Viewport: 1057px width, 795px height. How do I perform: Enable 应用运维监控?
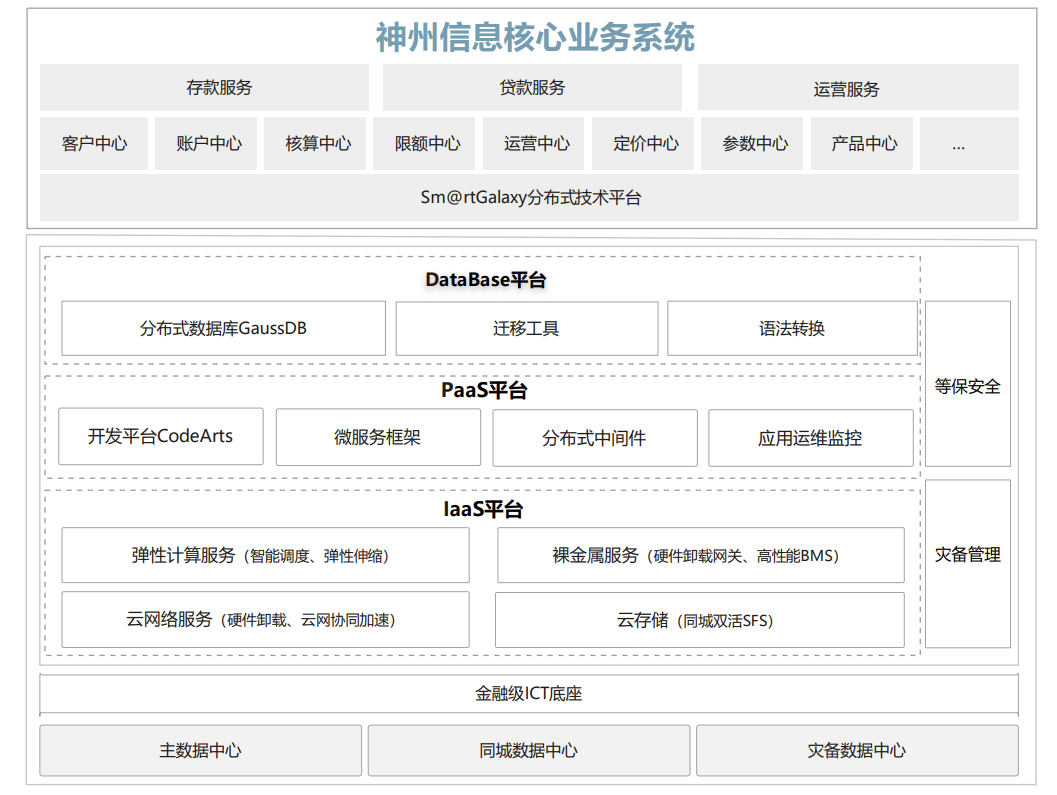(810, 438)
